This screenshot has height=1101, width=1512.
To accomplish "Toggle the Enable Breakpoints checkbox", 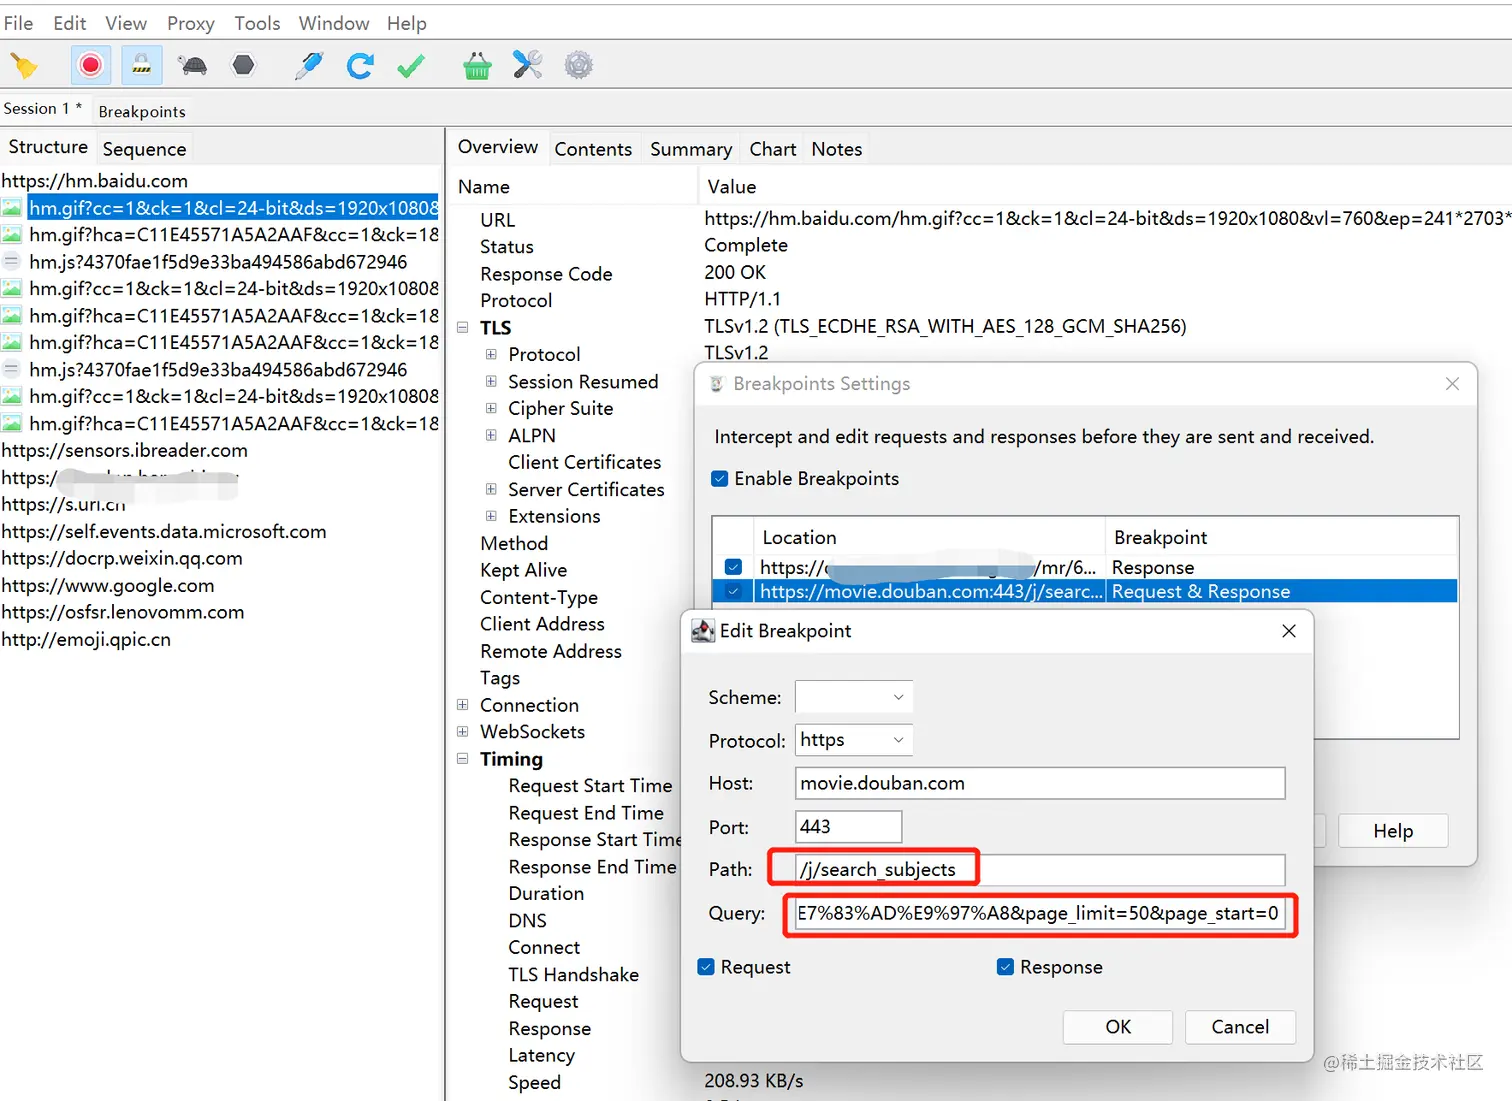I will tap(719, 479).
